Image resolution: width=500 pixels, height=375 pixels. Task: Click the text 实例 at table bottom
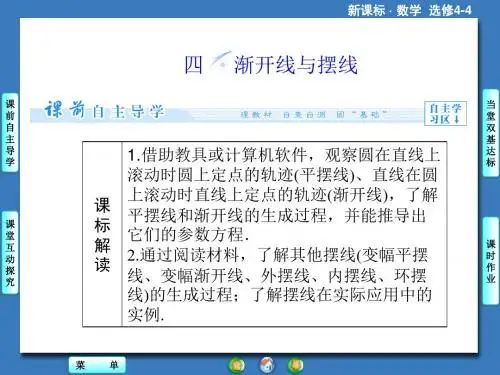[x=146, y=314]
